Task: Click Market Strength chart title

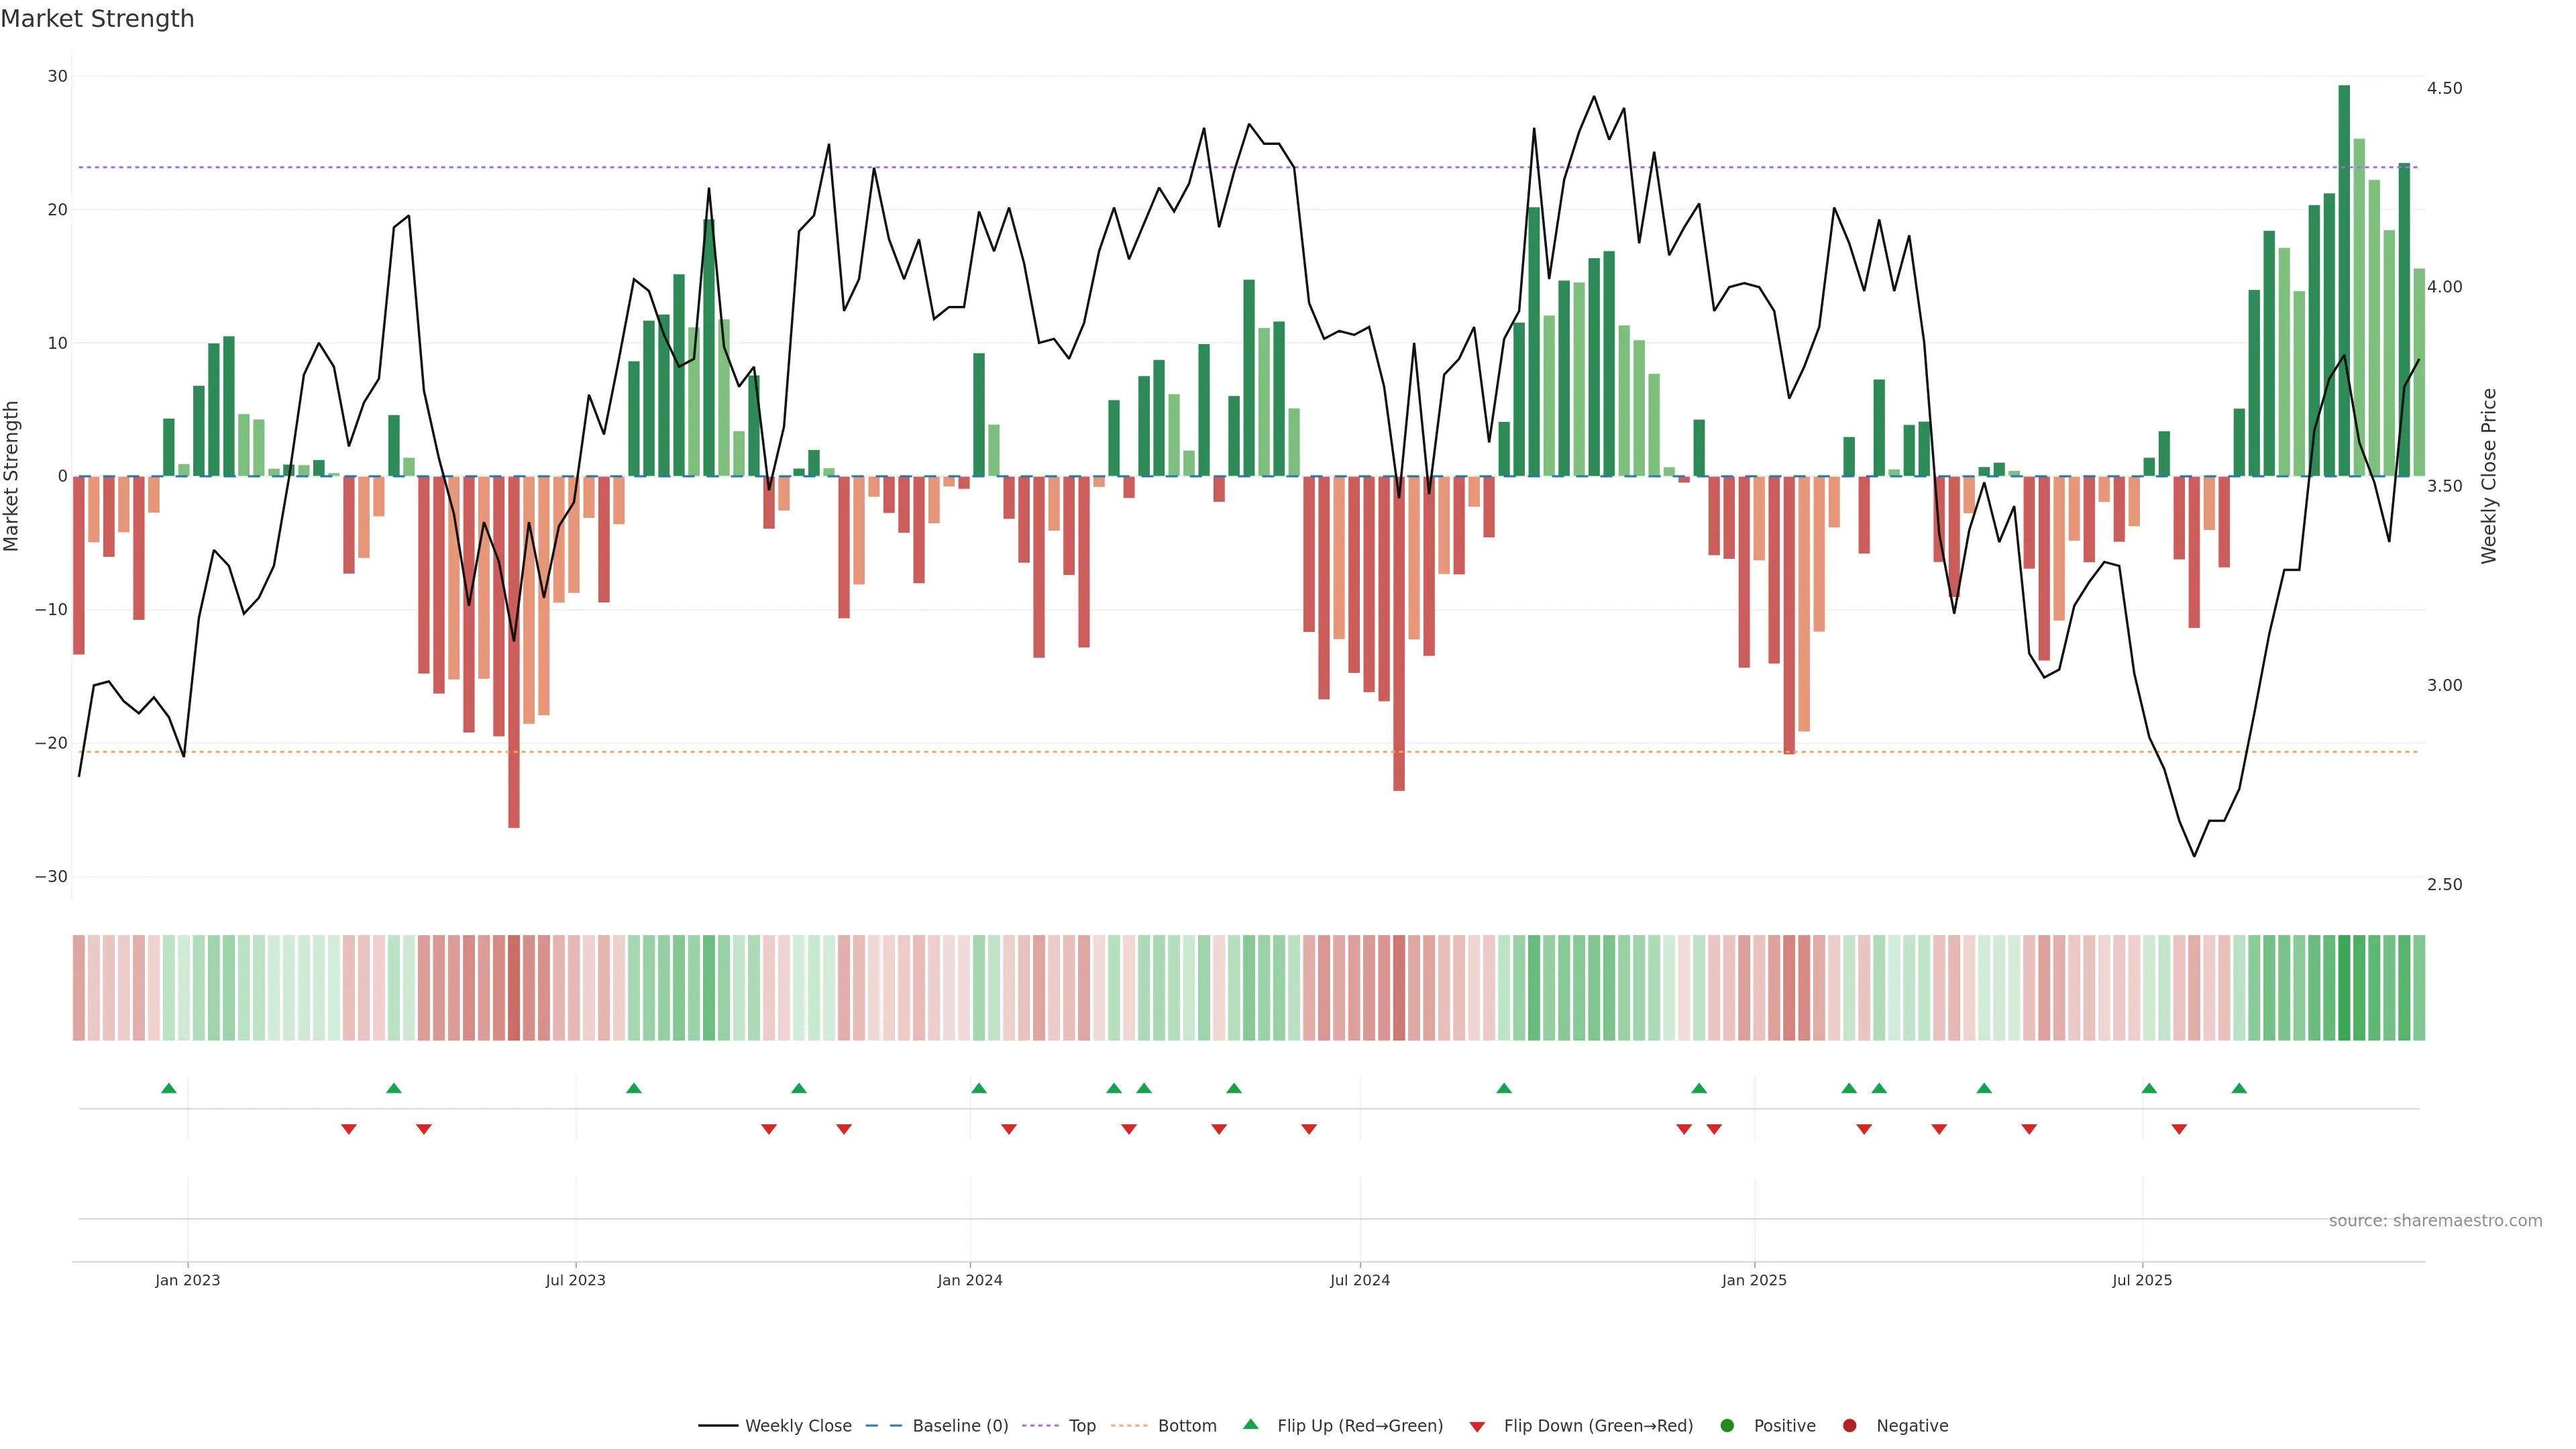Action: 97,19
